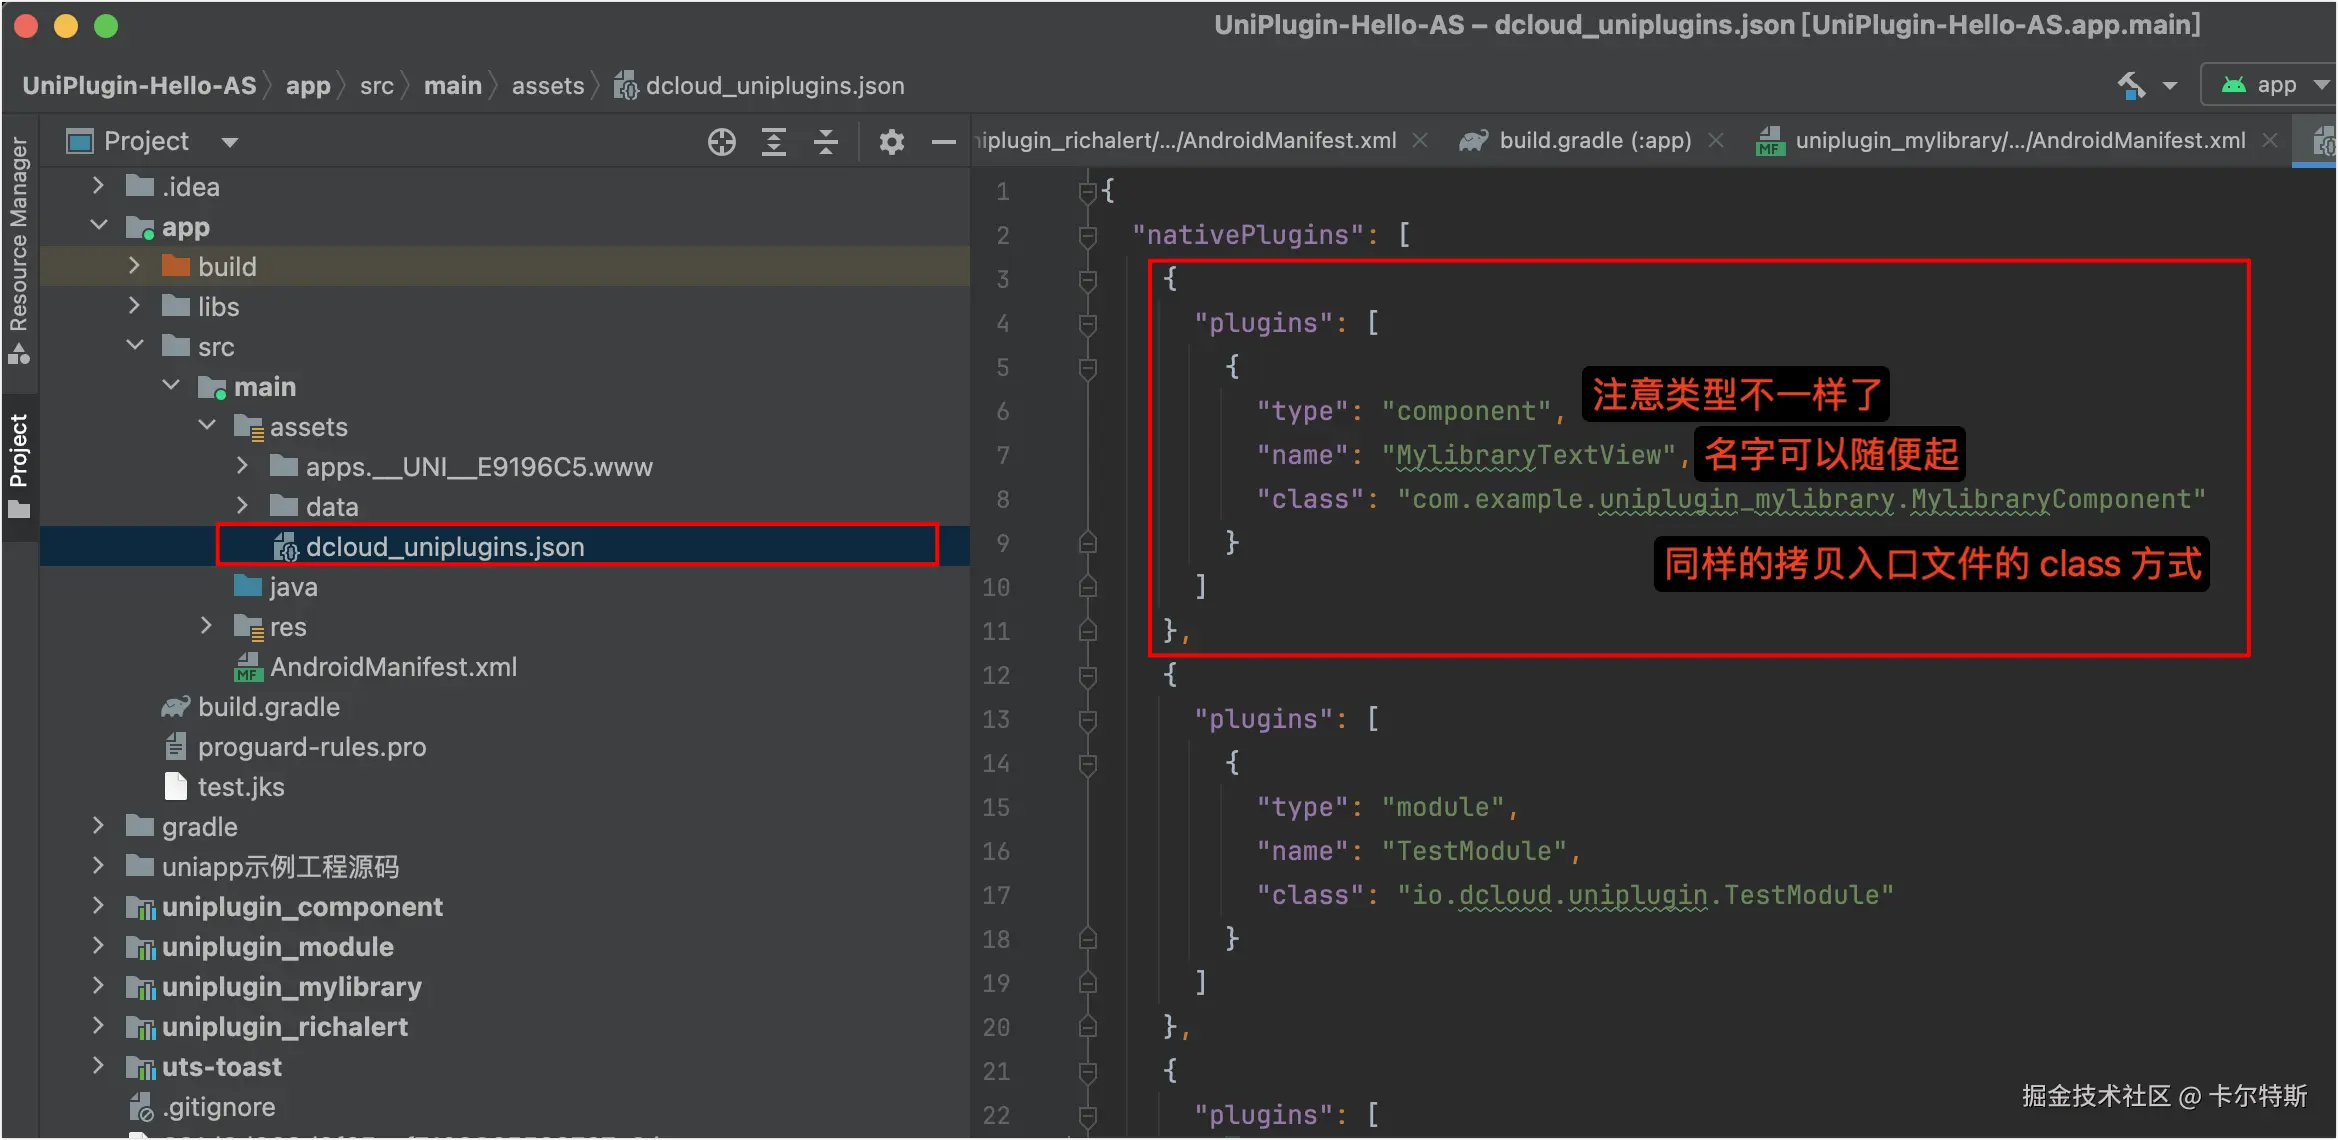Click the Select Opened File target icon
Screen dimensions: 2338x1140
pos(721,142)
